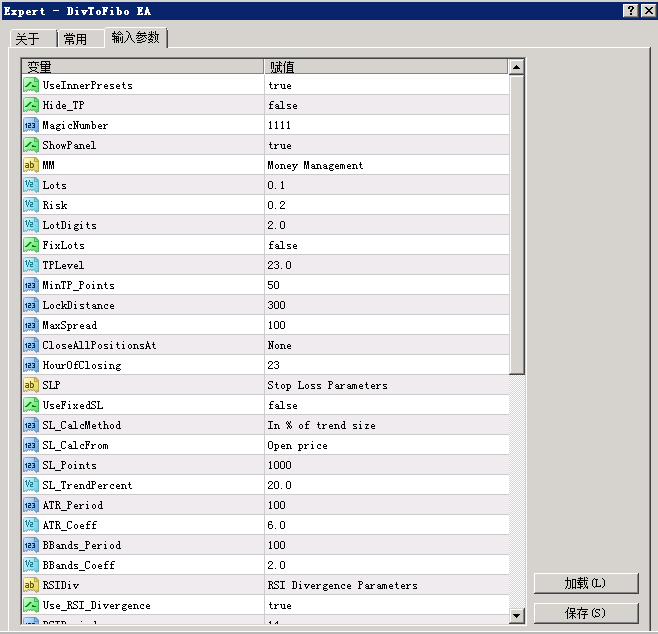Click the ATR_Coeff double type icon
Viewport: 658px width, 634px height.
click(31, 525)
